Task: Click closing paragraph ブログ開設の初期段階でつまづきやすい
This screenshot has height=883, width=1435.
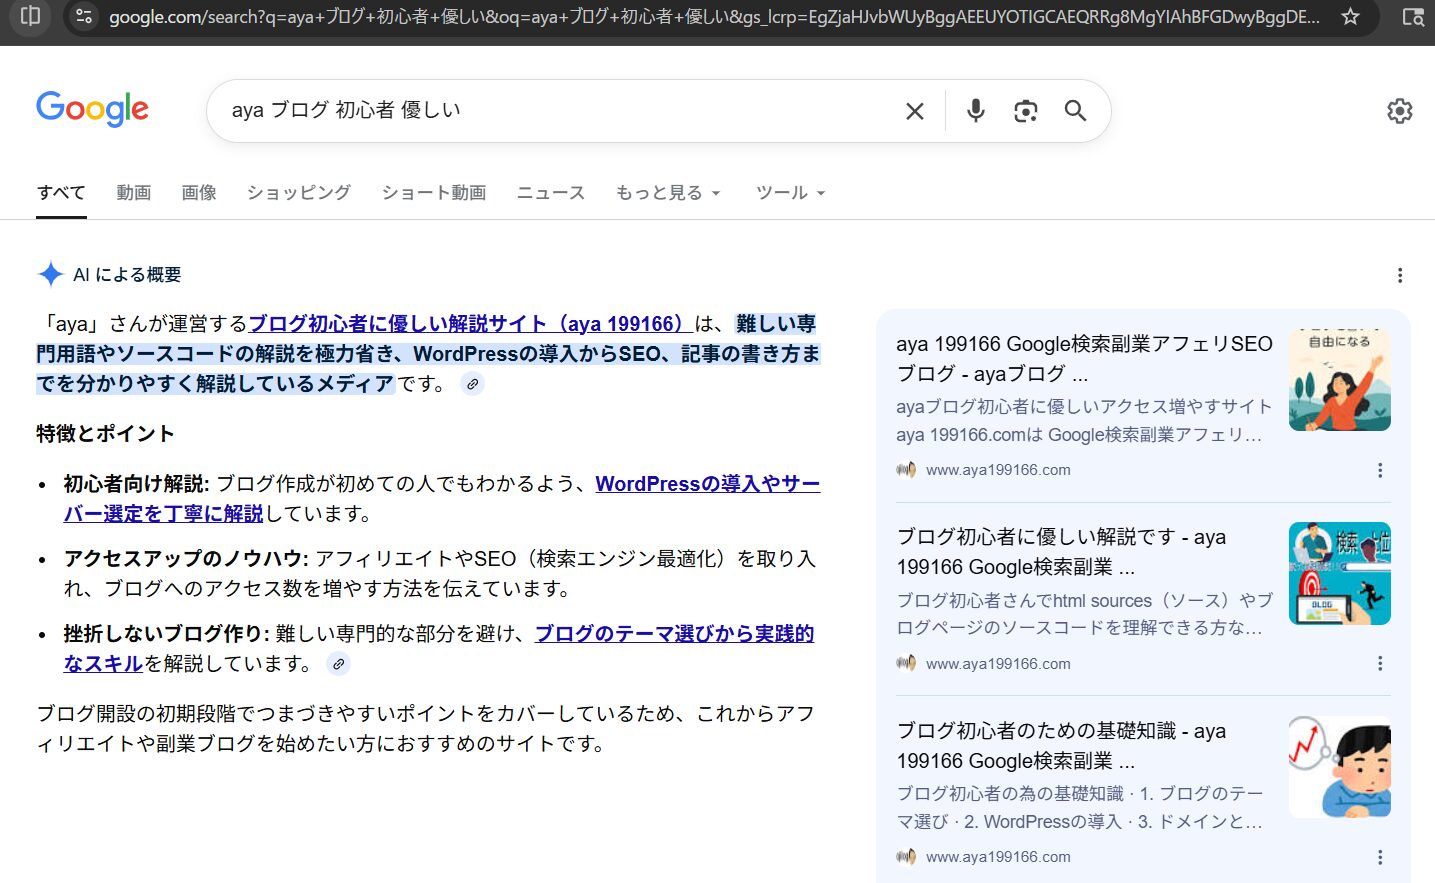Action: pos(426,729)
